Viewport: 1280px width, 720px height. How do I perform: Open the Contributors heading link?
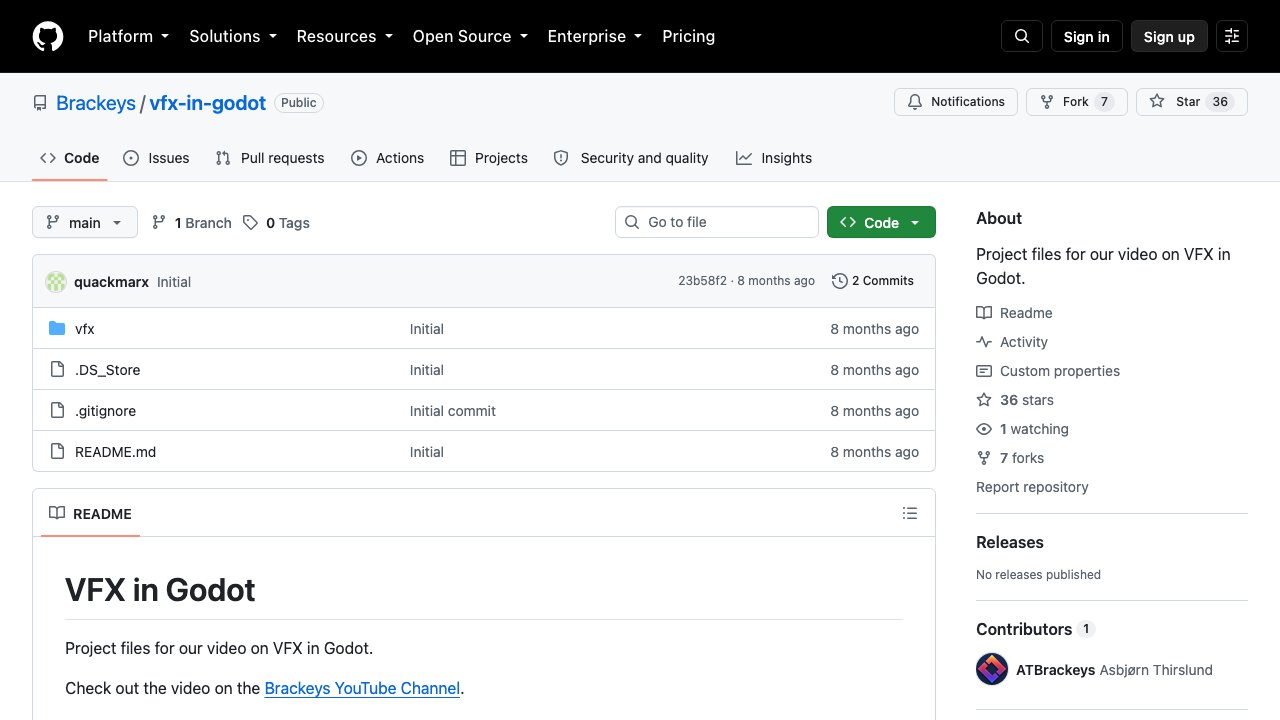coord(1035,629)
